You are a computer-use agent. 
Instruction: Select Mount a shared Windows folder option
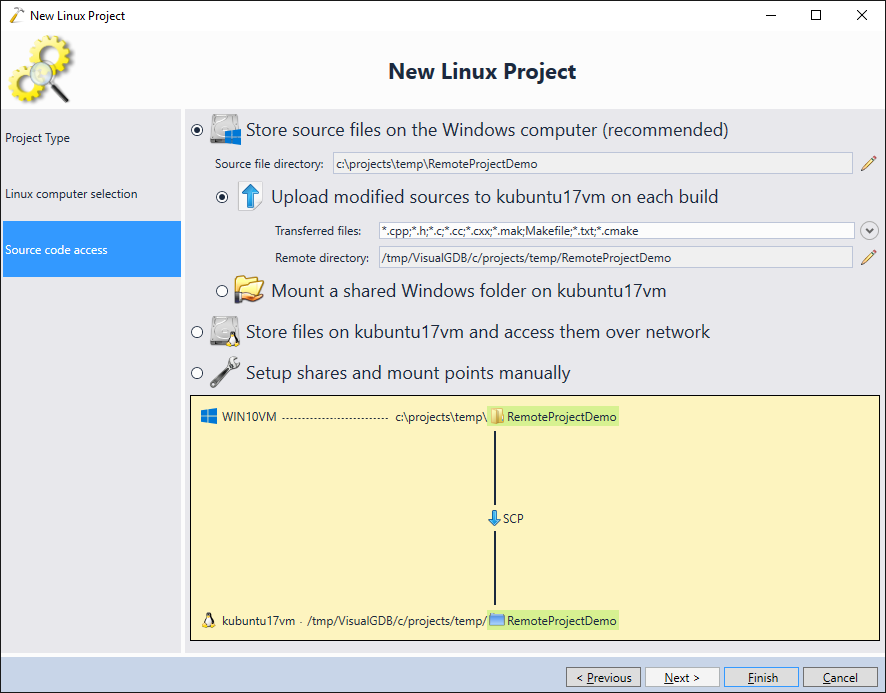click(x=222, y=291)
